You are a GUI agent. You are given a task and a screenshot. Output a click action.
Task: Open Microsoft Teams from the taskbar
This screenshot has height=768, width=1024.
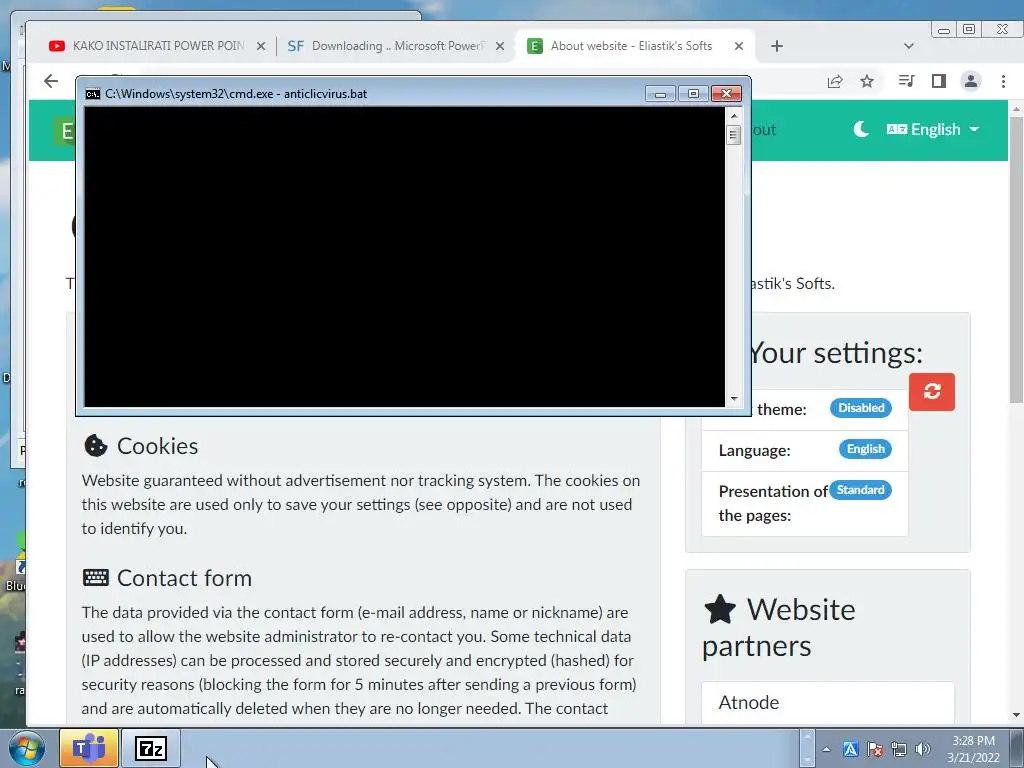pos(89,748)
